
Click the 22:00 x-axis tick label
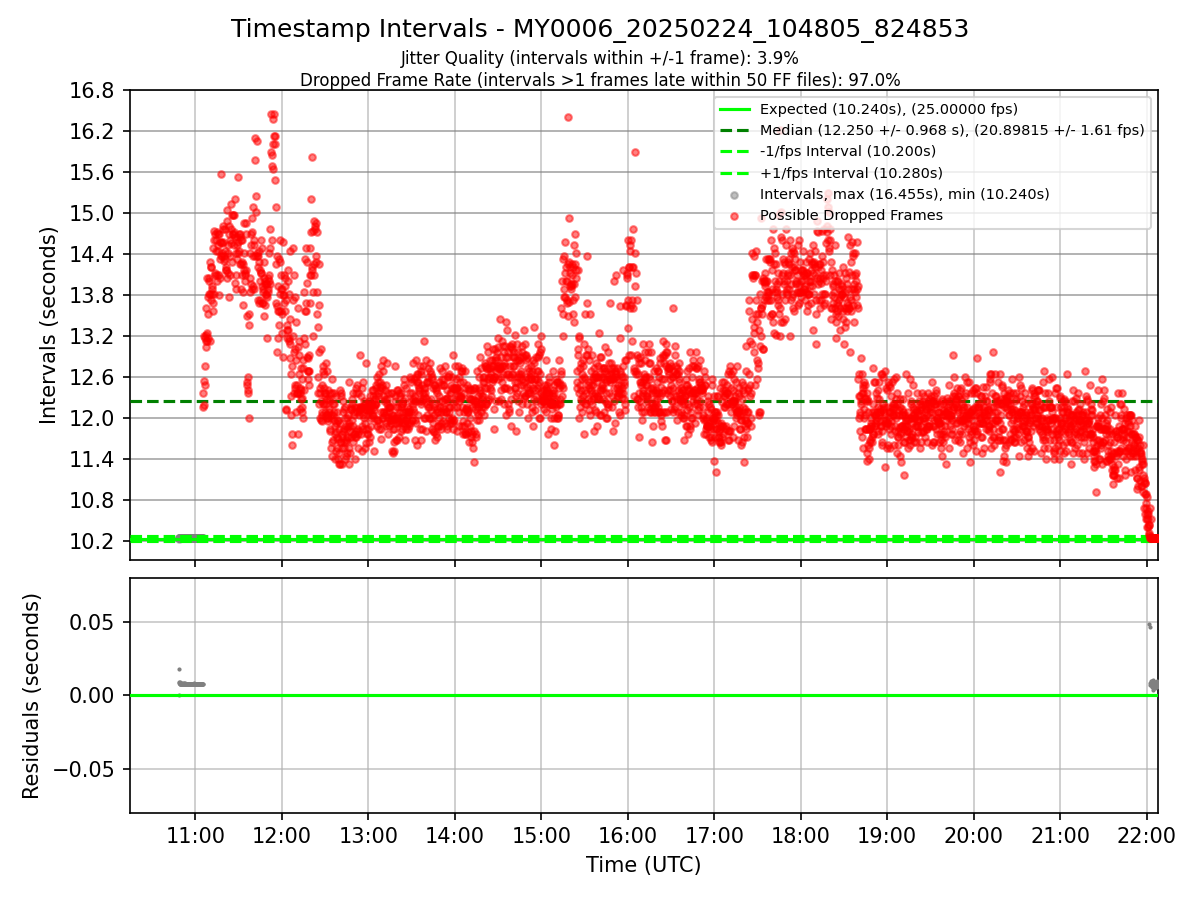(1146, 834)
